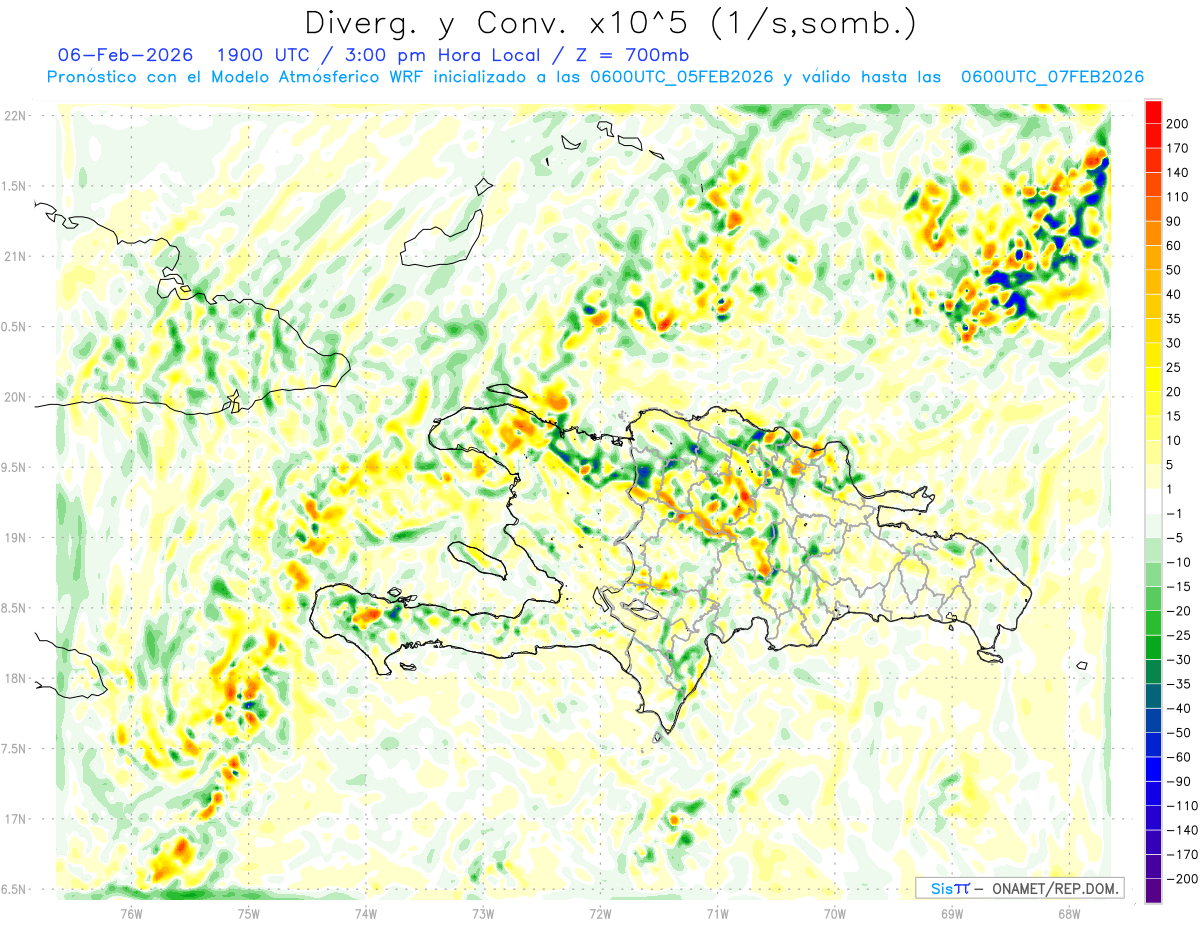Click the dark purple swatch below -200

(1153, 891)
